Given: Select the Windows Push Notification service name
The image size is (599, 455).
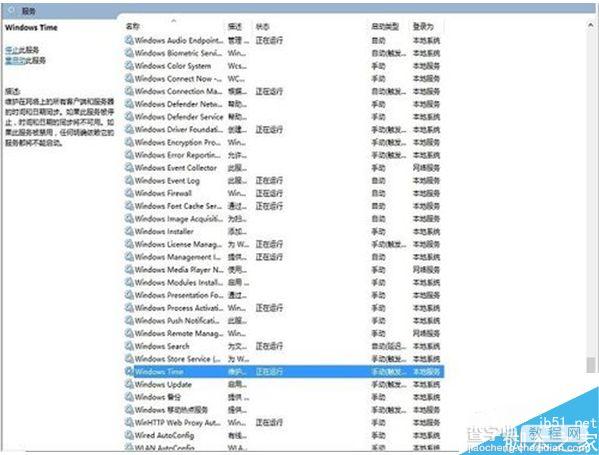Looking at the screenshot, I should pos(177,320).
